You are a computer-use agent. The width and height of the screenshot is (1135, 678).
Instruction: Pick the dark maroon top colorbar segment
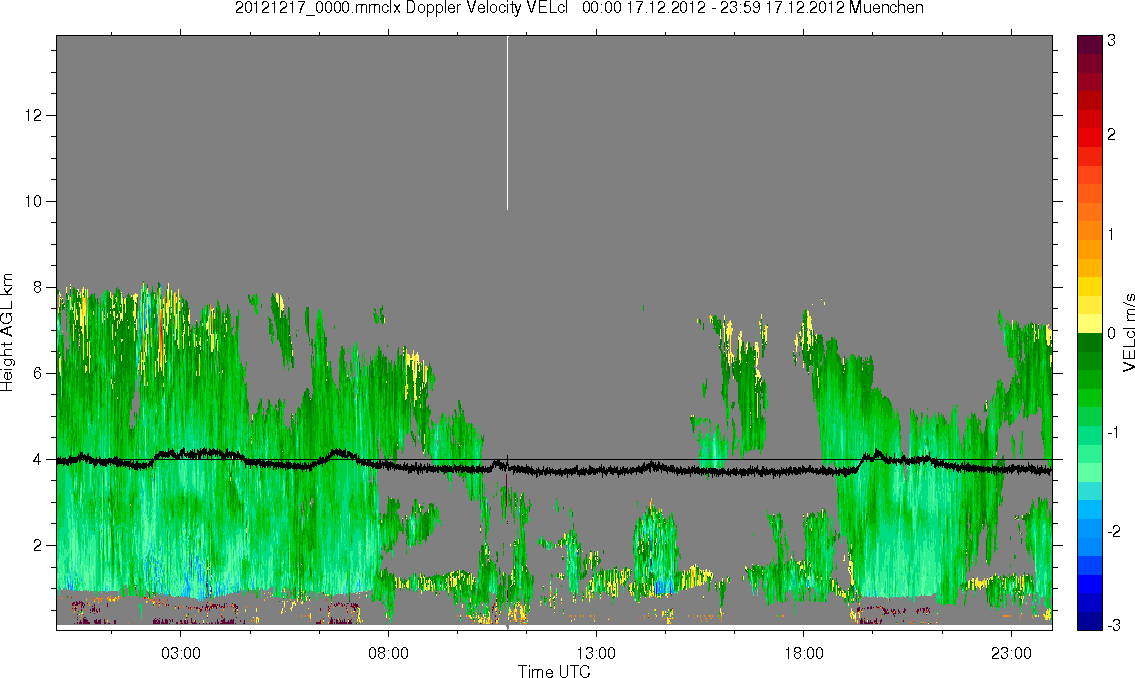[x=1089, y=44]
